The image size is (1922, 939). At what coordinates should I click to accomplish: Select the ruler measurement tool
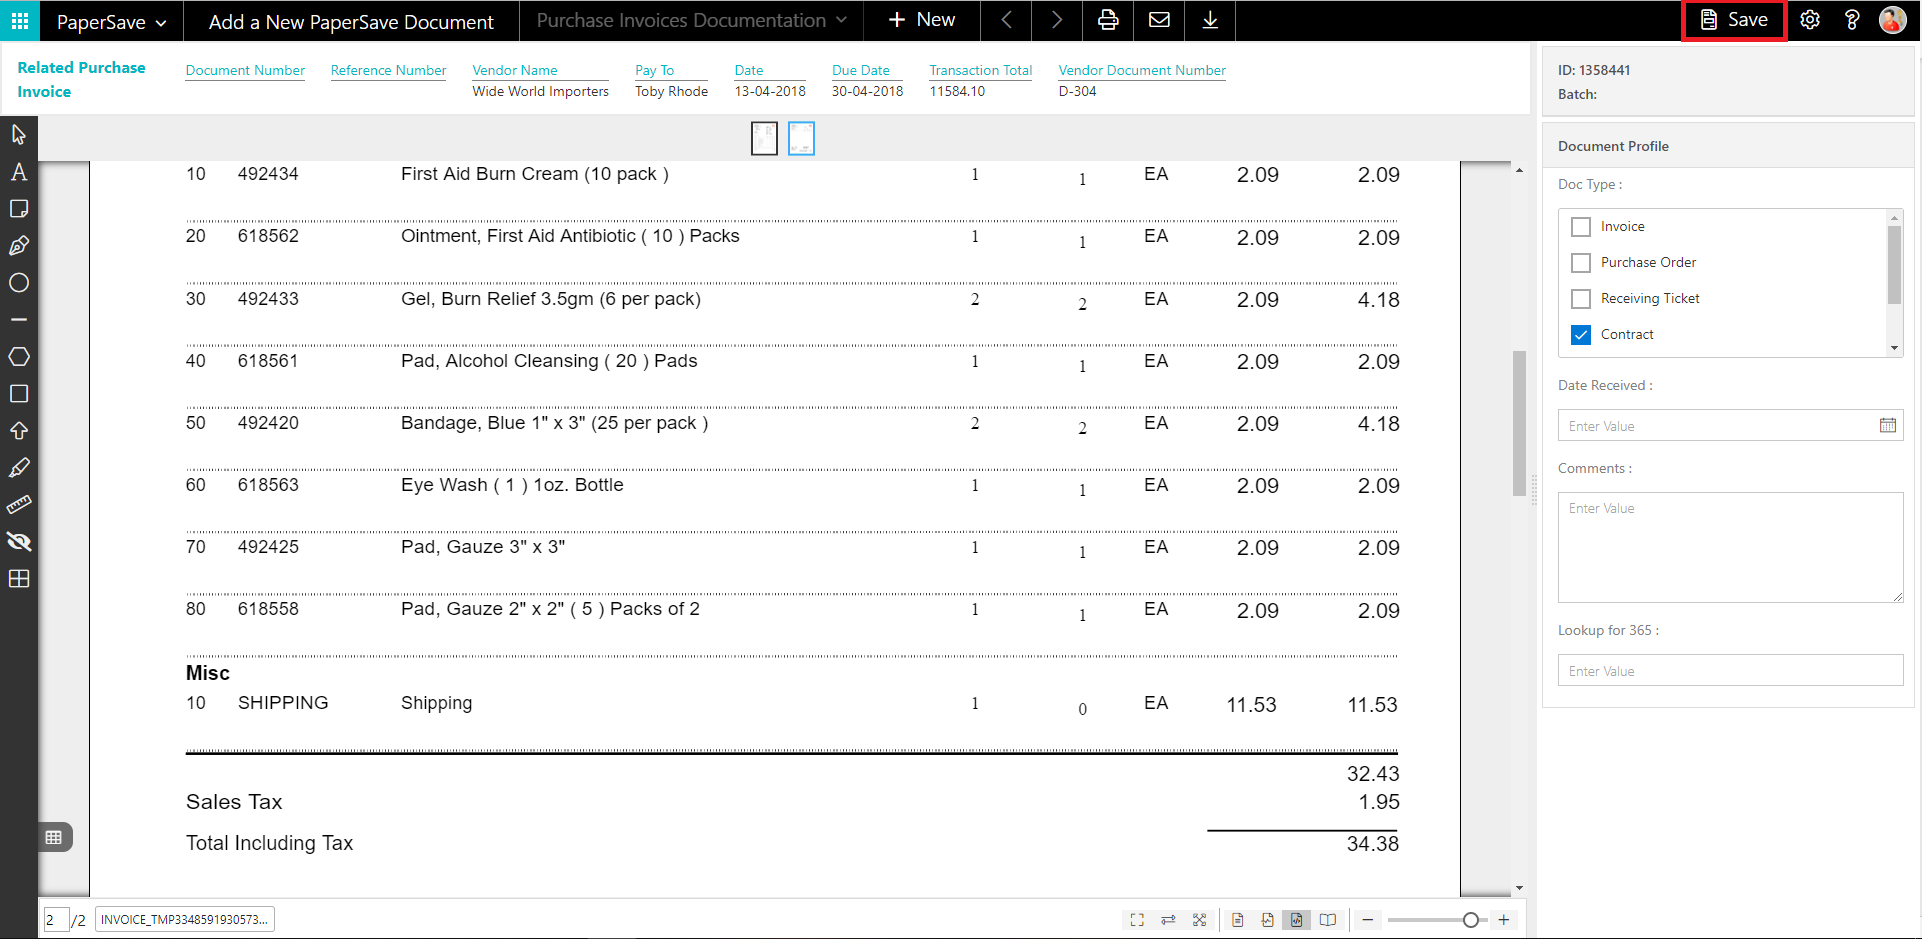pos(18,505)
